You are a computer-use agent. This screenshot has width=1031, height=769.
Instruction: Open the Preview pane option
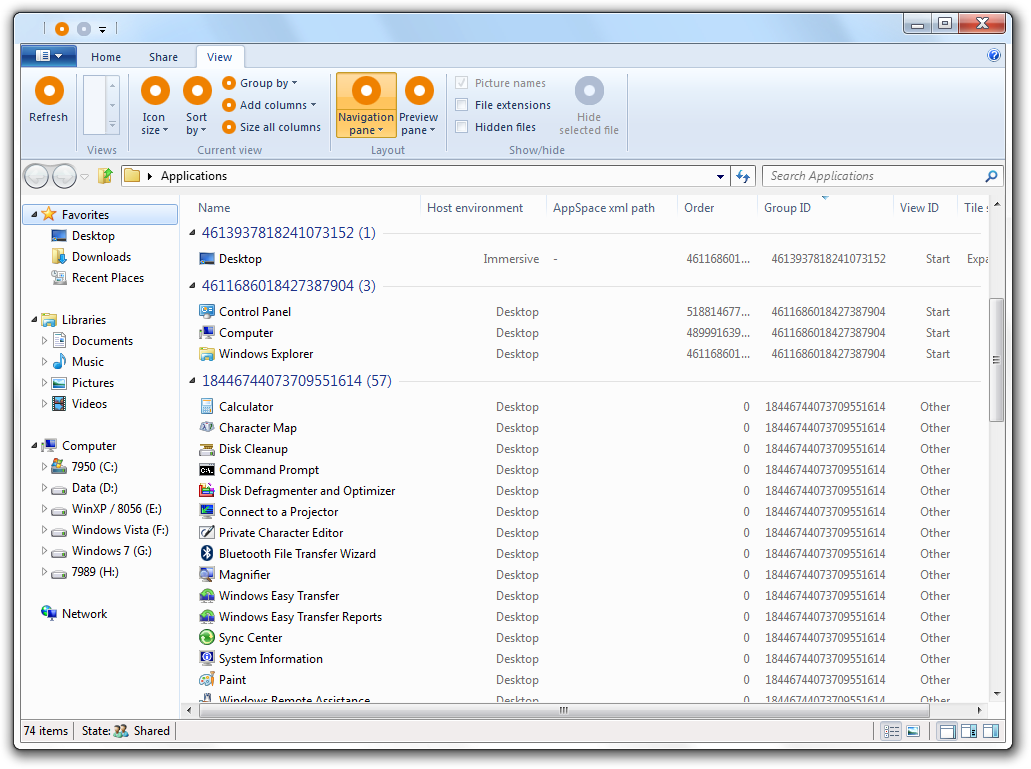coord(418,105)
